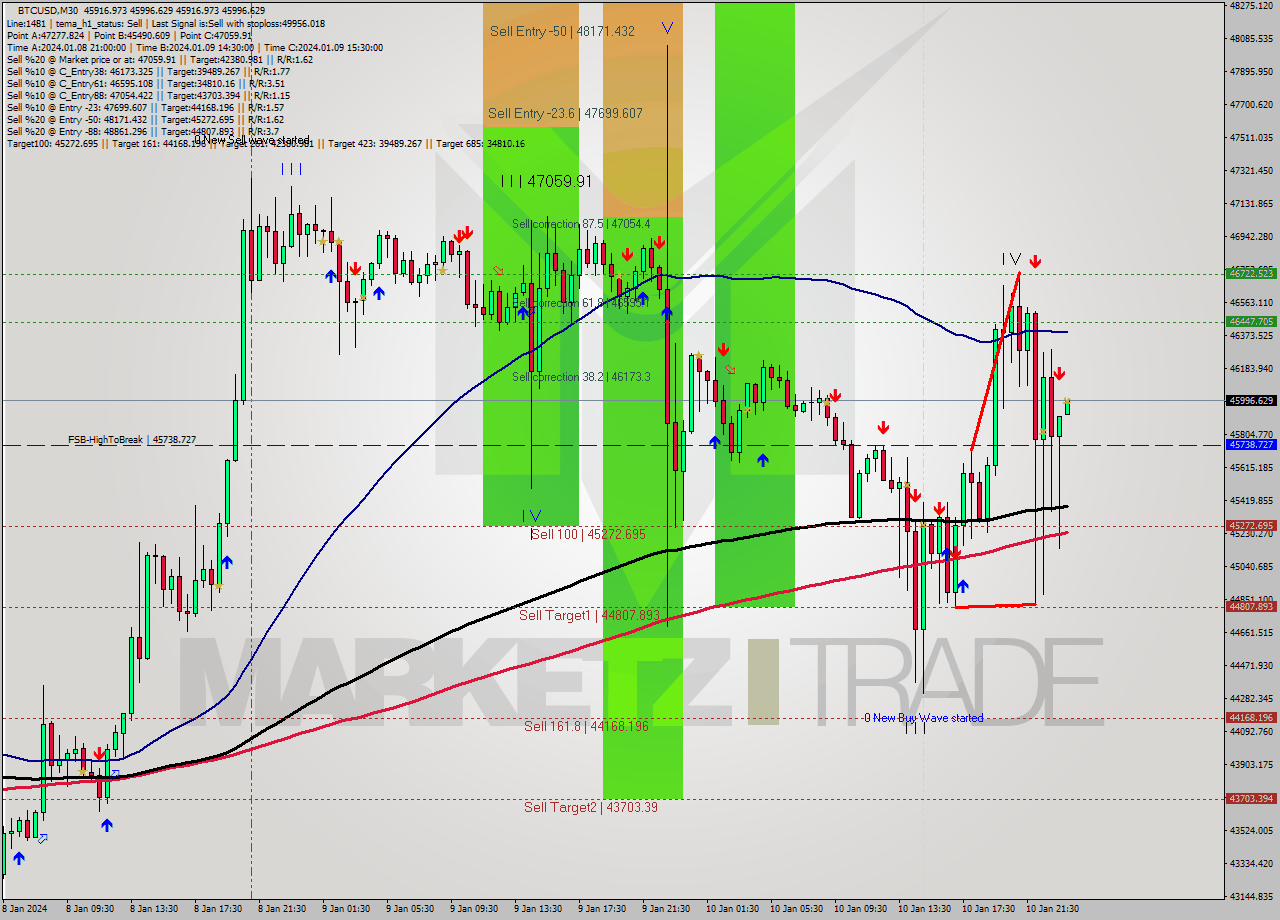1280x920 pixels.
Task: Select the 'Sell 100 | 45272.695' chart label
Action: coord(588,534)
